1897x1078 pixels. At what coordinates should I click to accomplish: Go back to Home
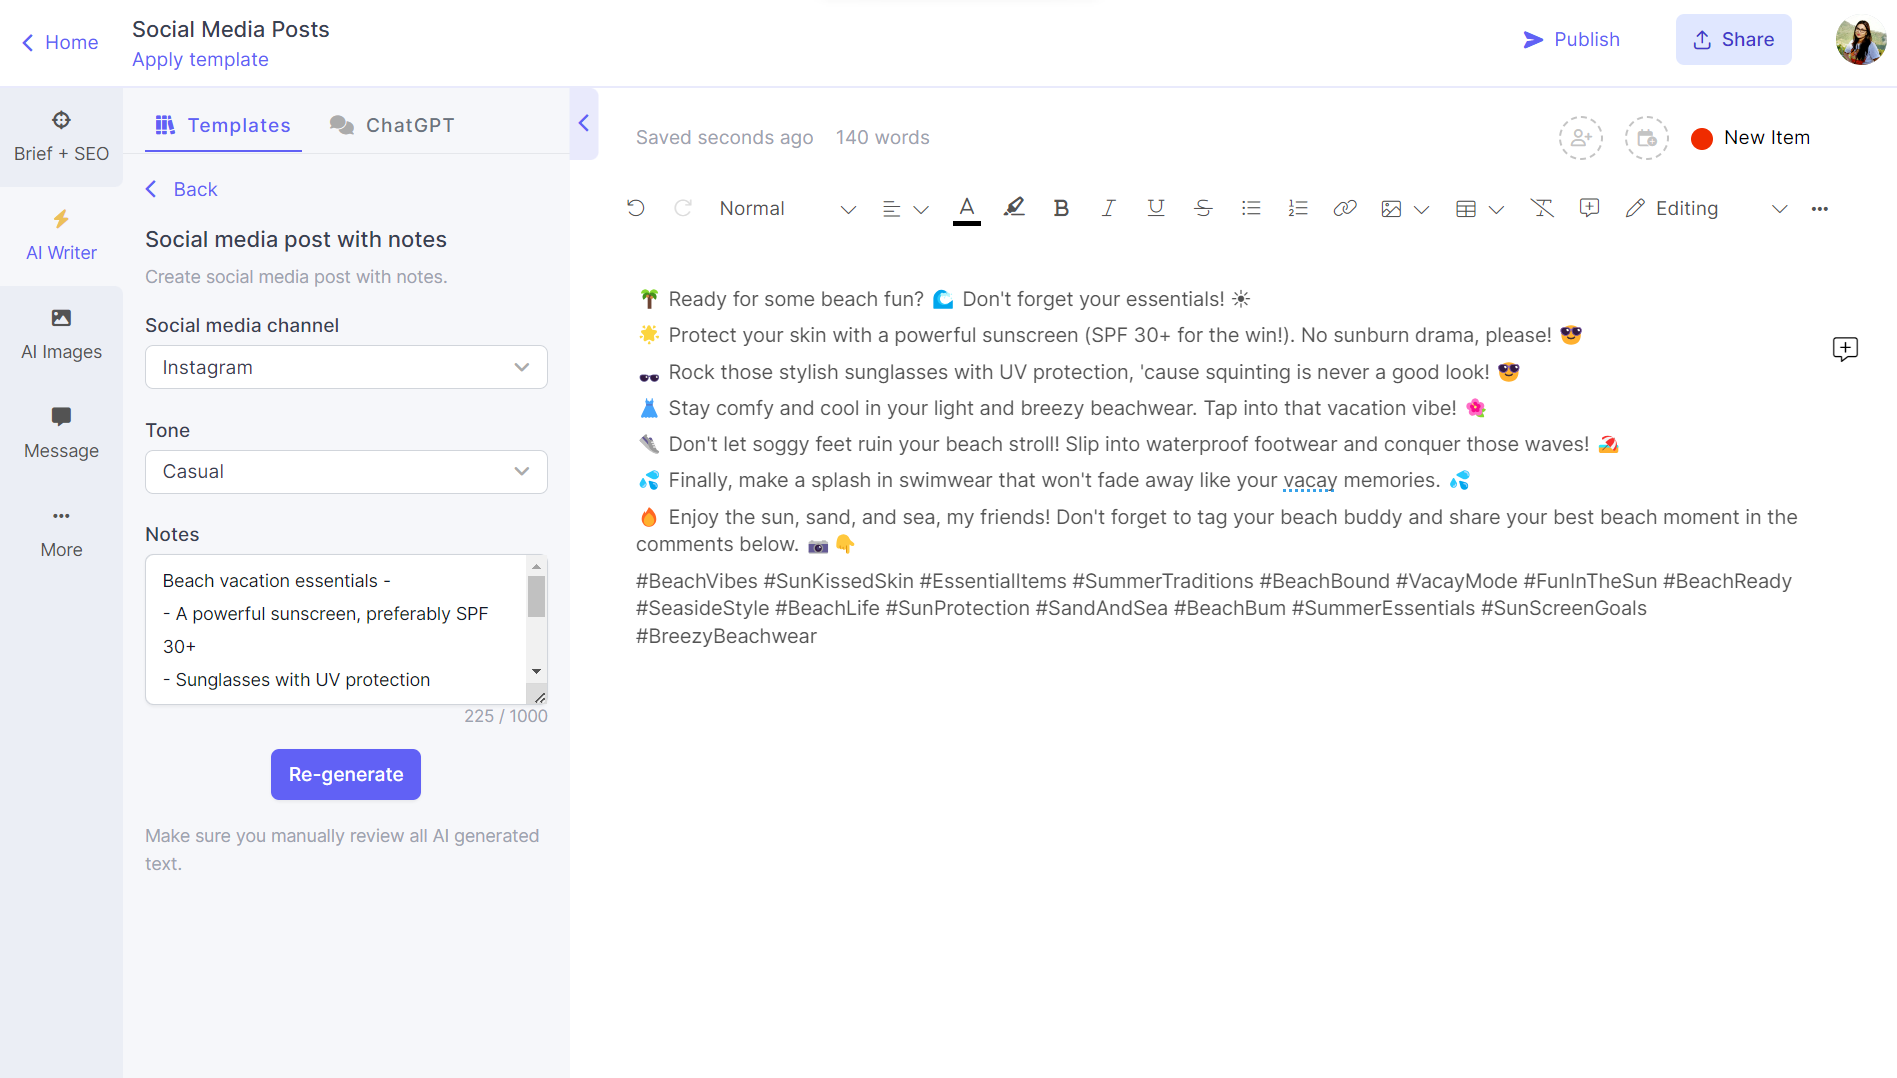click(x=60, y=42)
